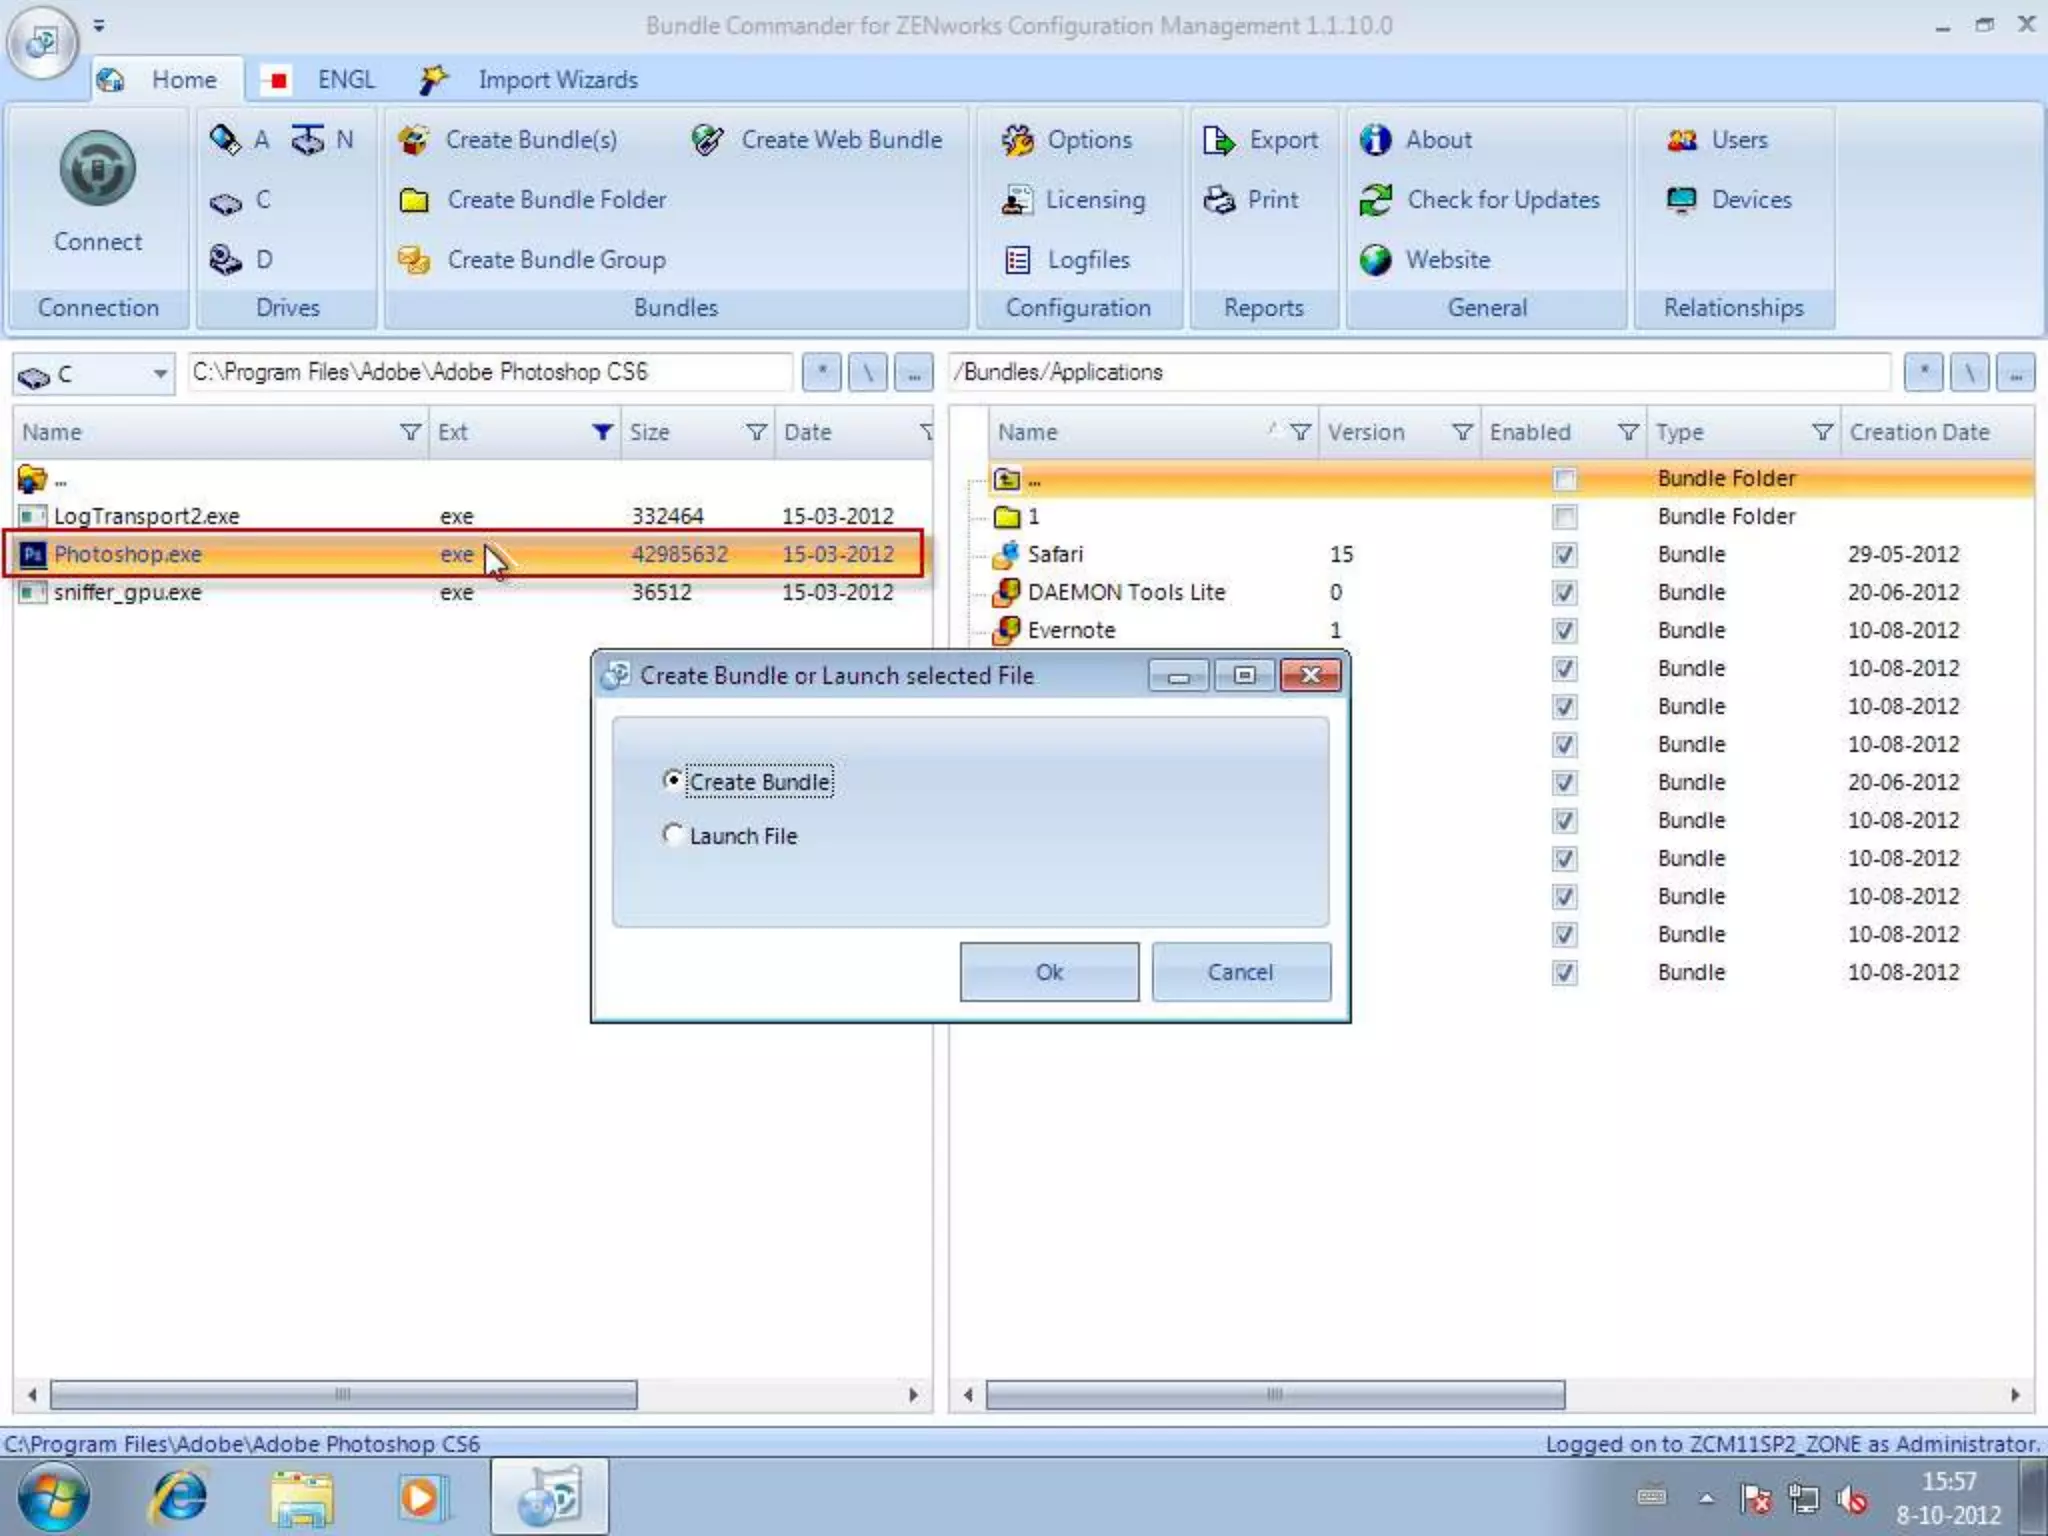The width and height of the screenshot is (2048, 1536).
Task: Select the Launch File radio button
Action: (673, 834)
